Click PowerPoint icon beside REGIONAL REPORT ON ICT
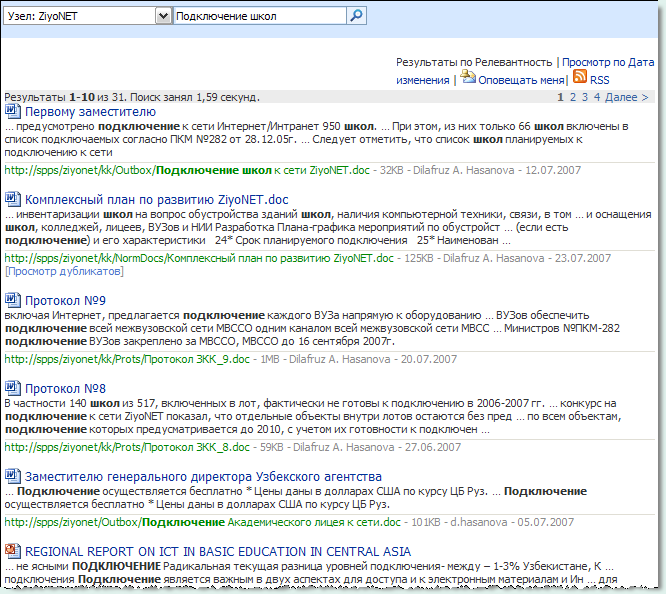The image size is (666, 594). coord(12,551)
